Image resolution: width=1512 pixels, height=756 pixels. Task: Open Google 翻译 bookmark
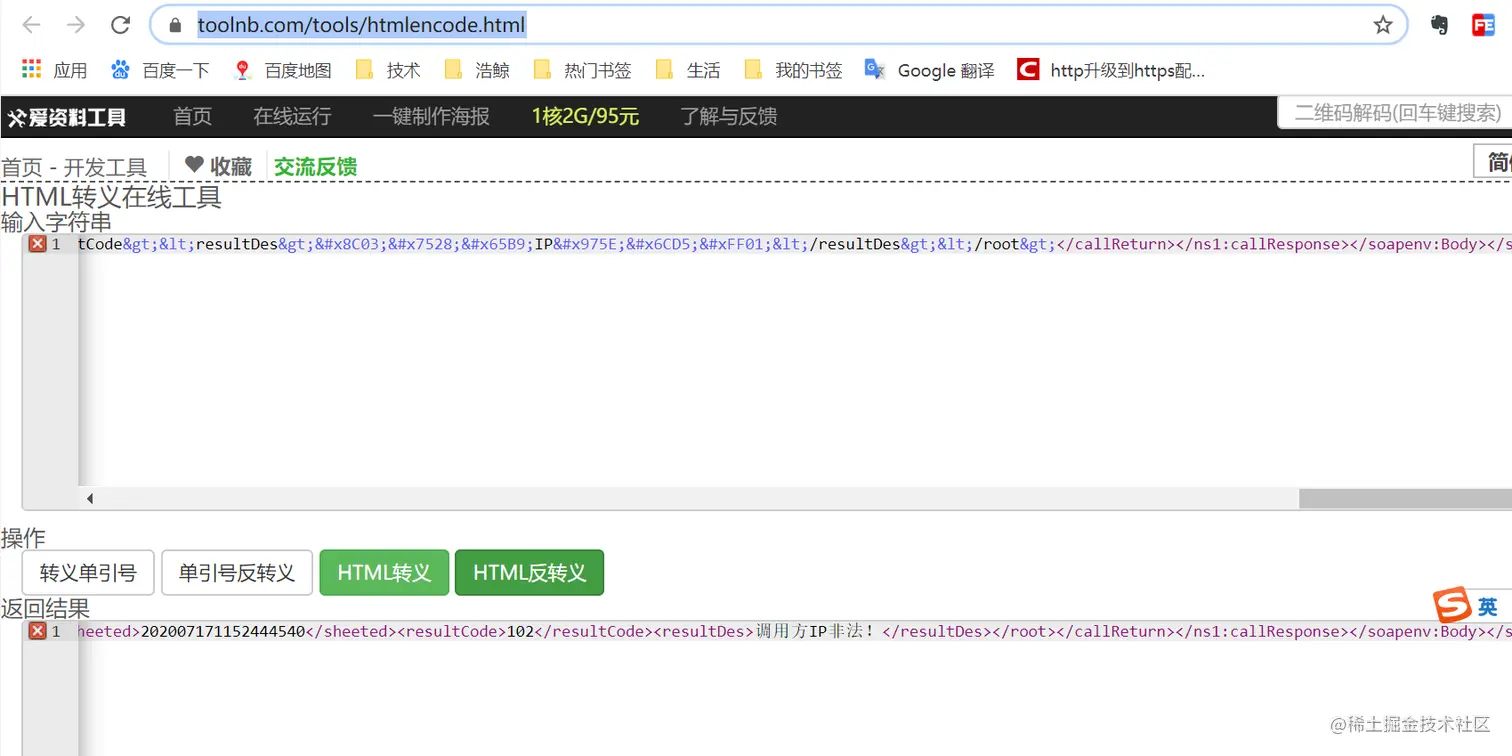click(x=930, y=70)
